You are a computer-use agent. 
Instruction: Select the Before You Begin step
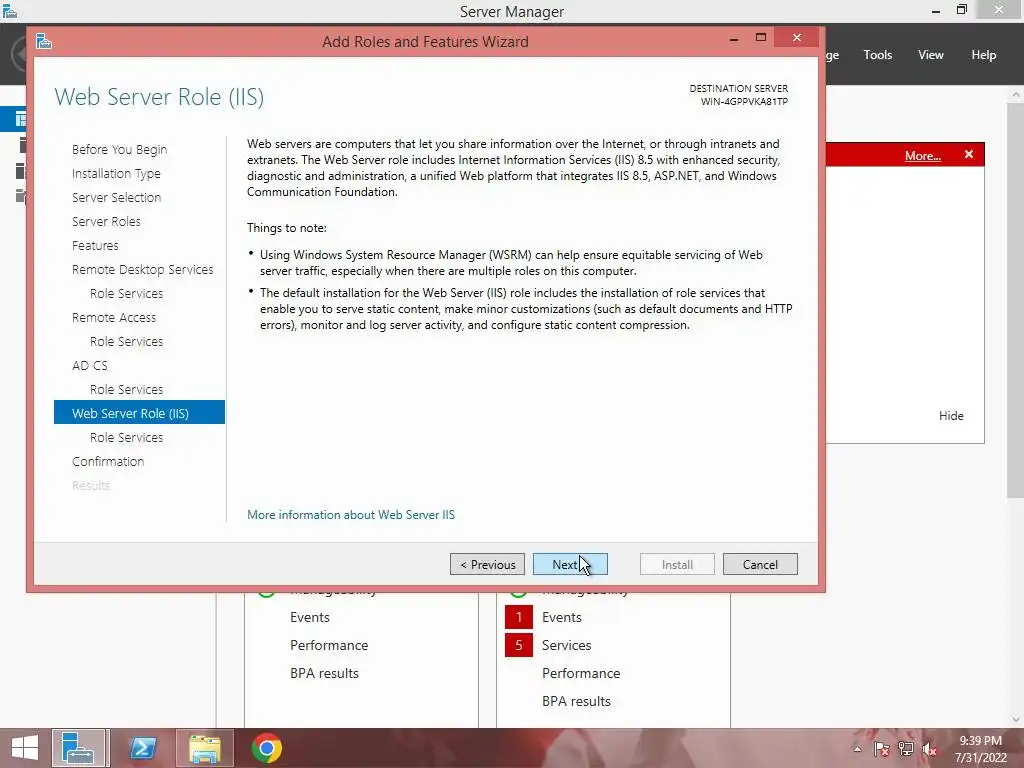[x=120, y=150]
